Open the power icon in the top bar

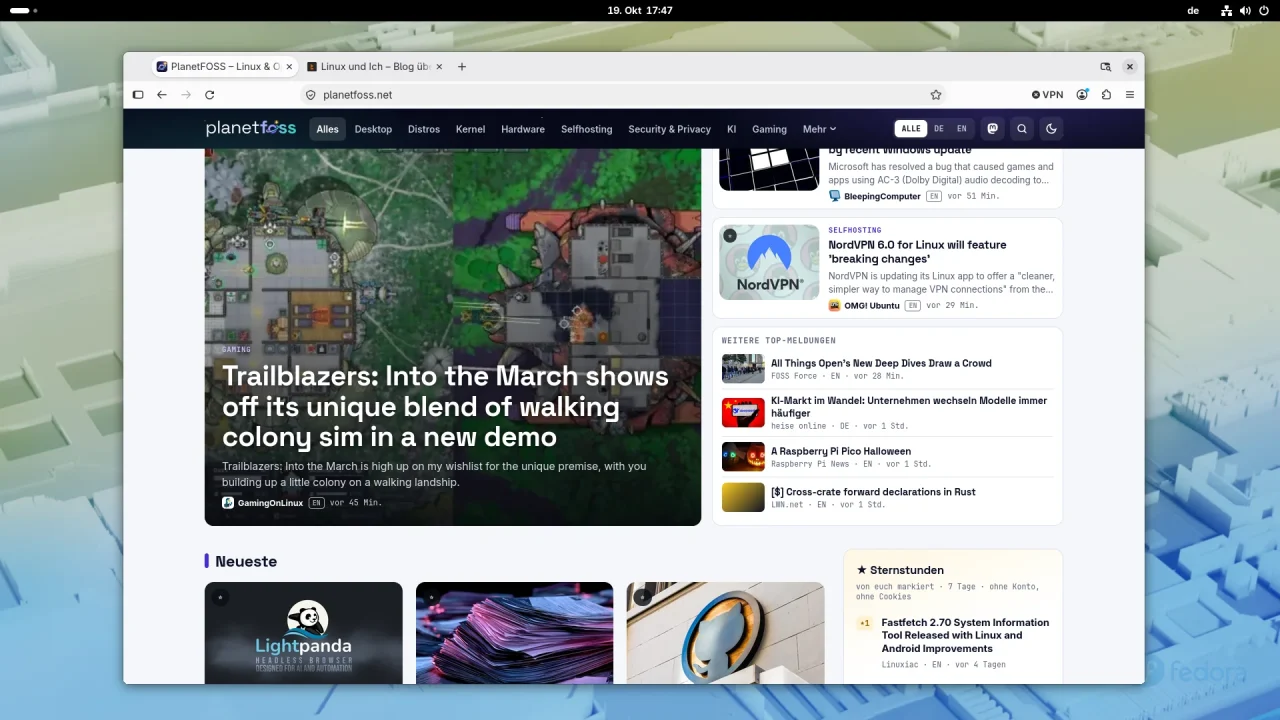pyautogui.click(x=1264, y=10)
